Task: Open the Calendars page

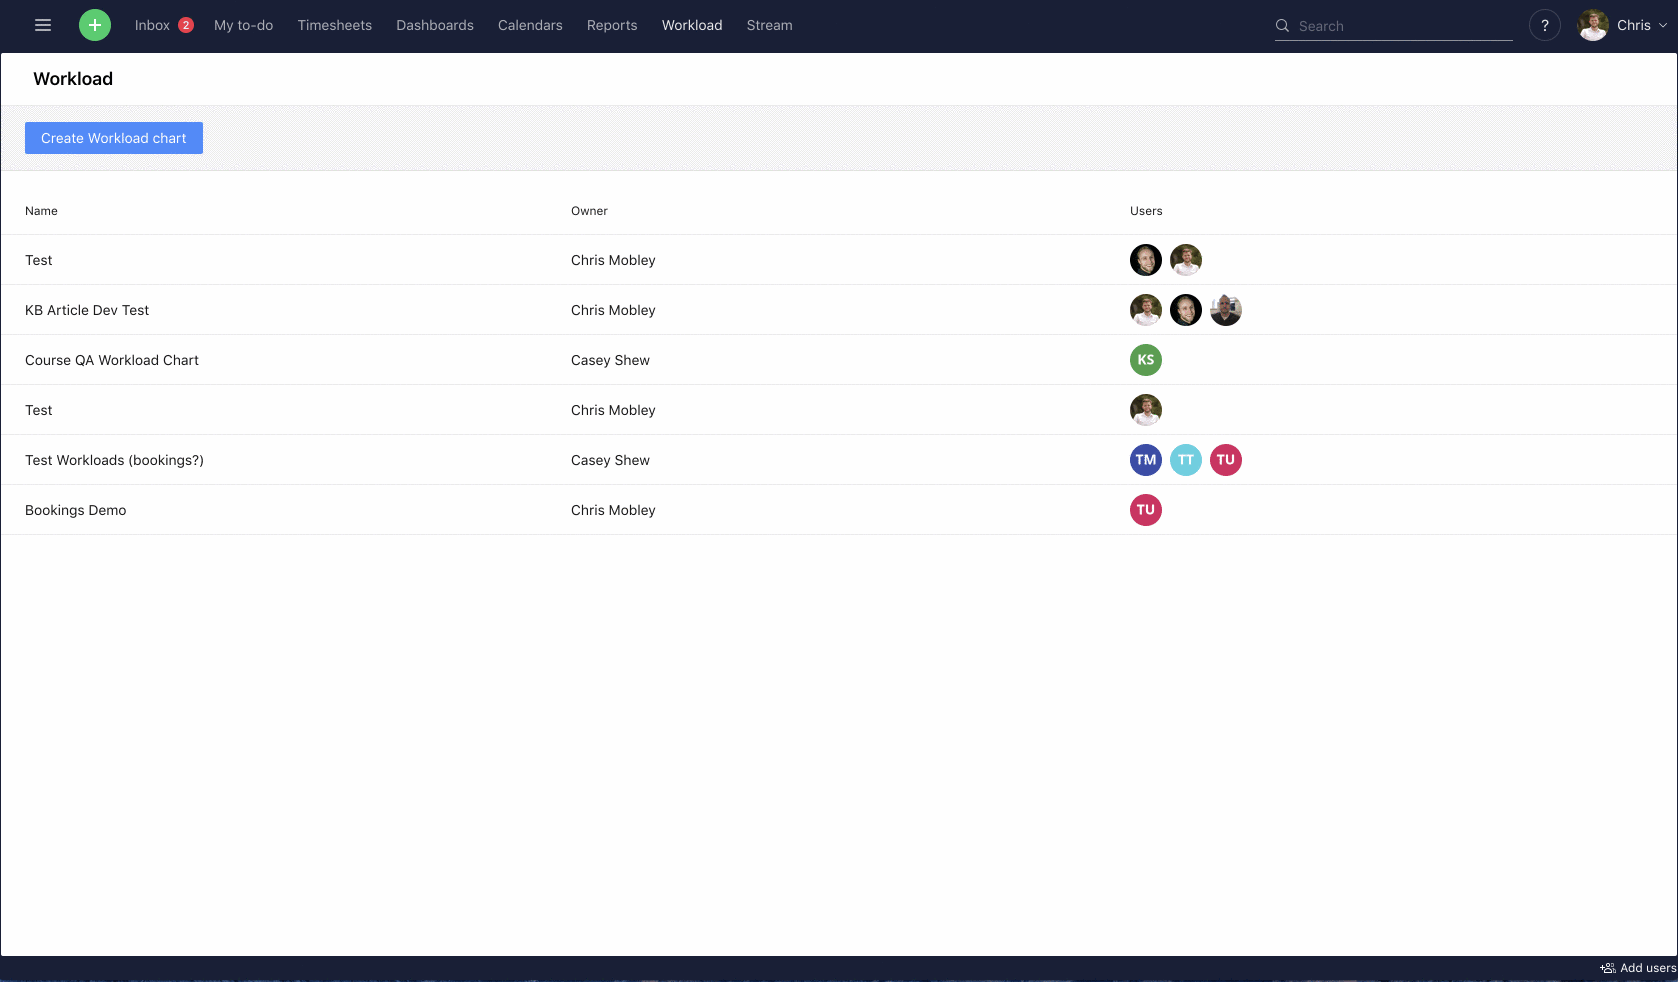Action: (530, 25)
